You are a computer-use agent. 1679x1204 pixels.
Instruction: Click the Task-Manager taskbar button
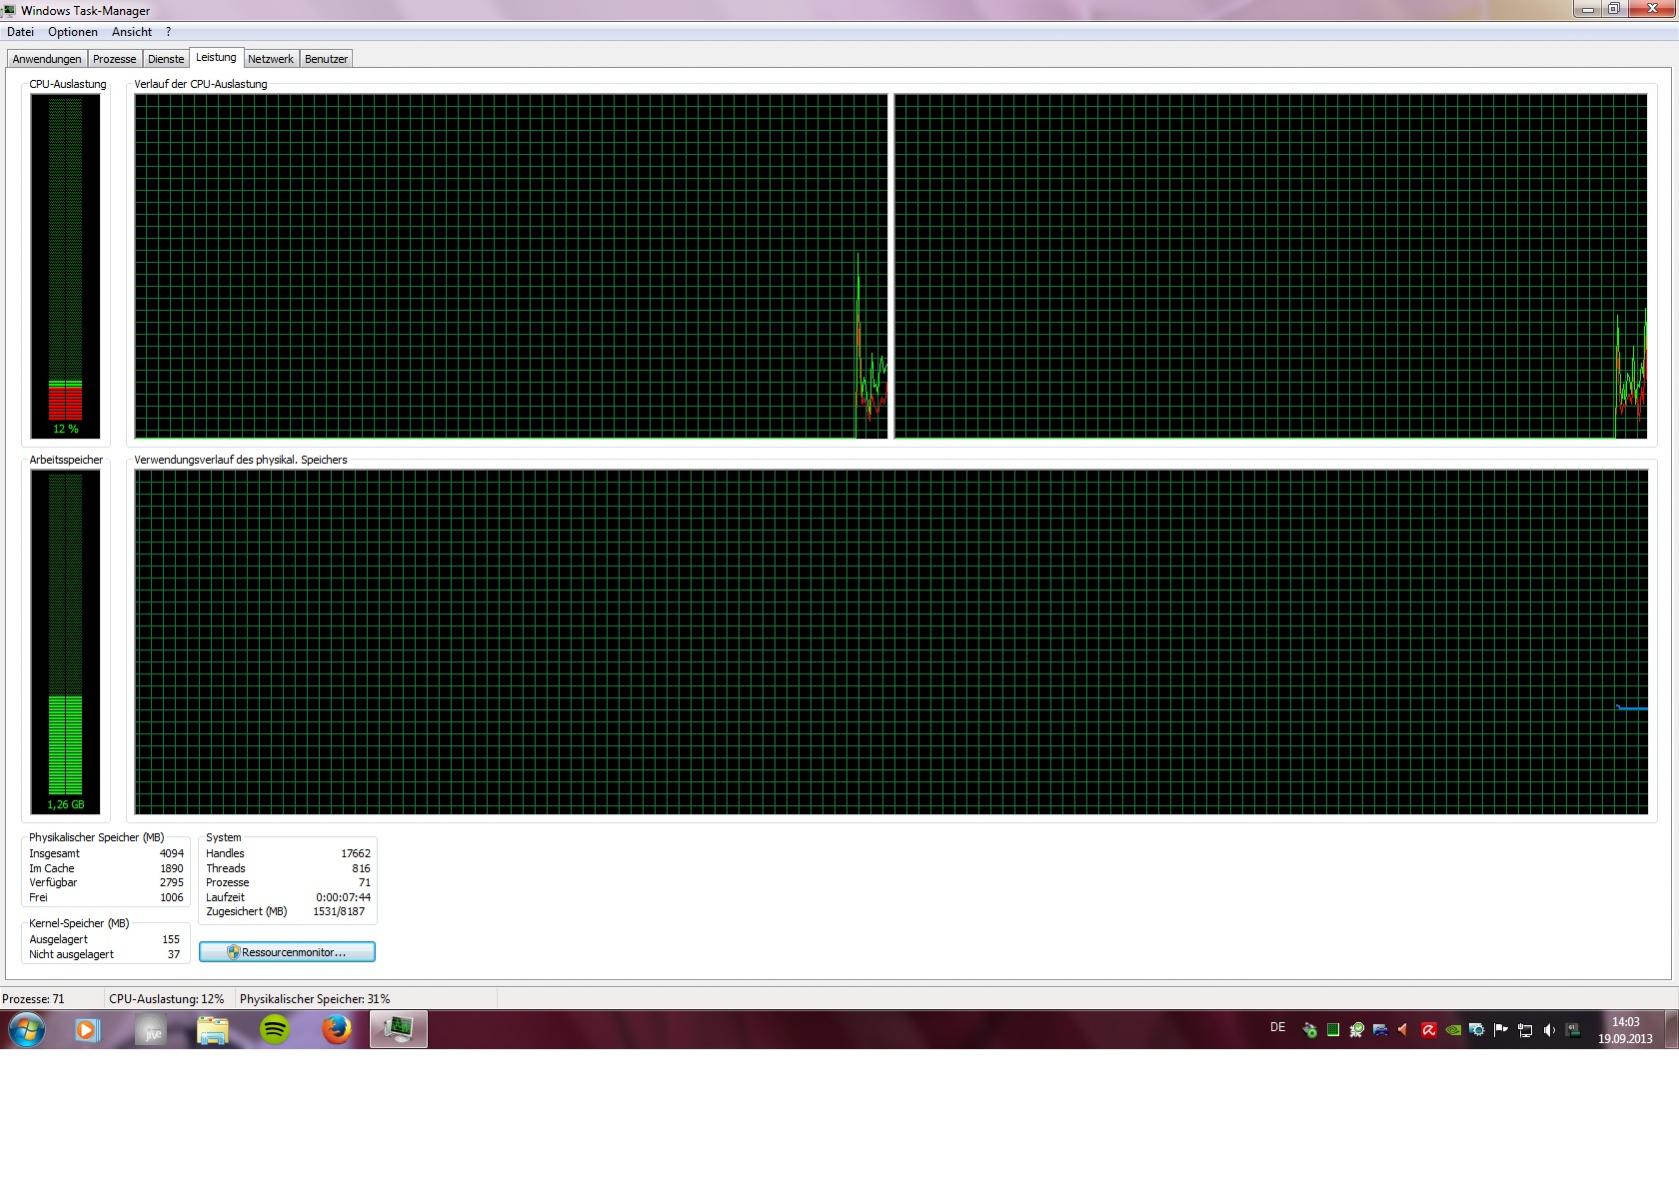pos(399,1029)
